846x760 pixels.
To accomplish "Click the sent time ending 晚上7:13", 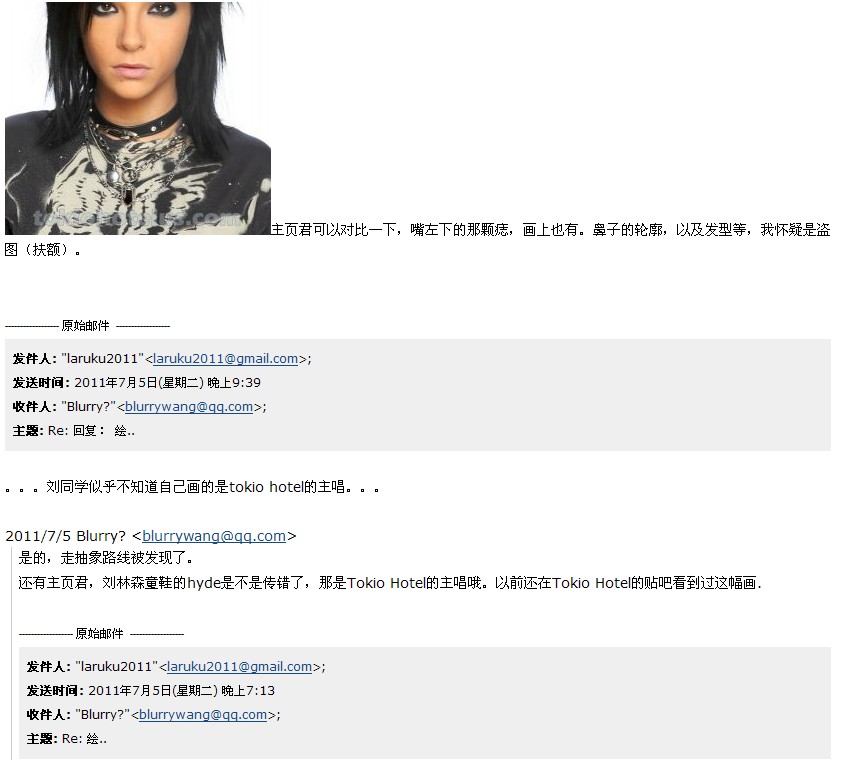I will (181, 691).
